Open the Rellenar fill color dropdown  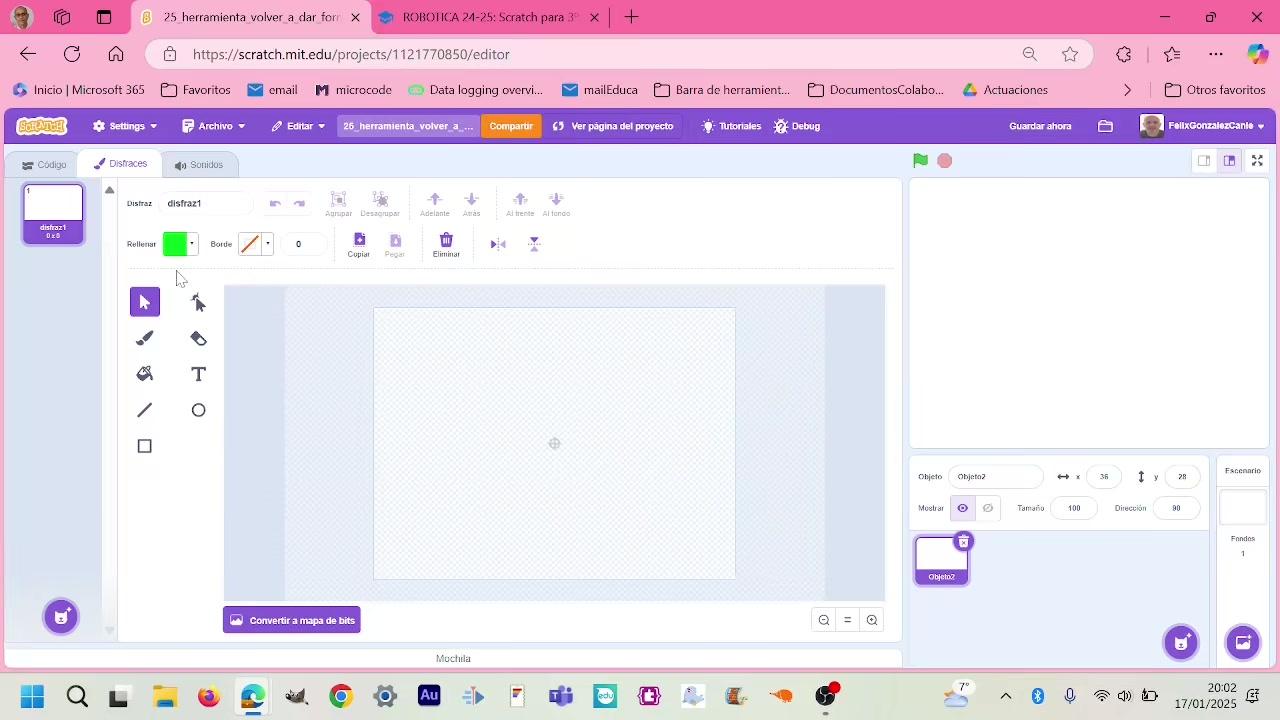tap(180, 244)
